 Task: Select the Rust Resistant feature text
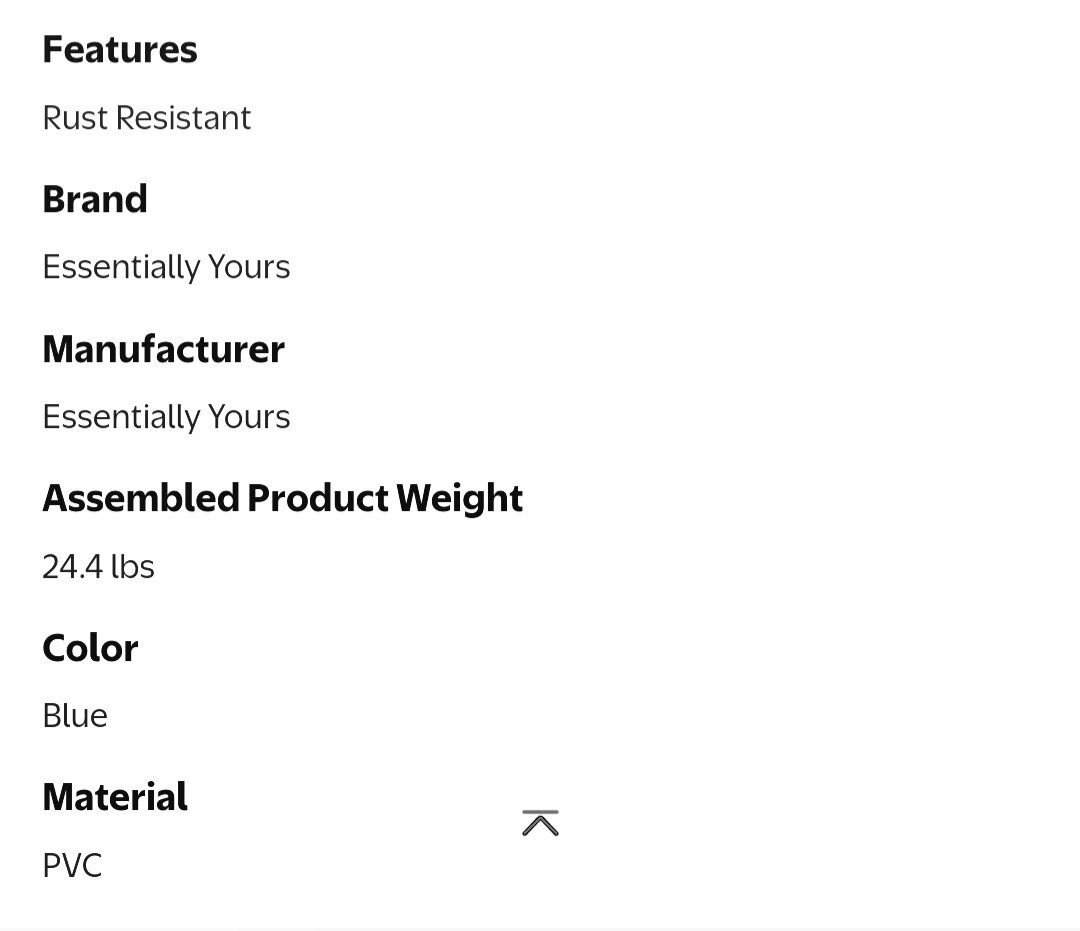(x=146, y=118)
